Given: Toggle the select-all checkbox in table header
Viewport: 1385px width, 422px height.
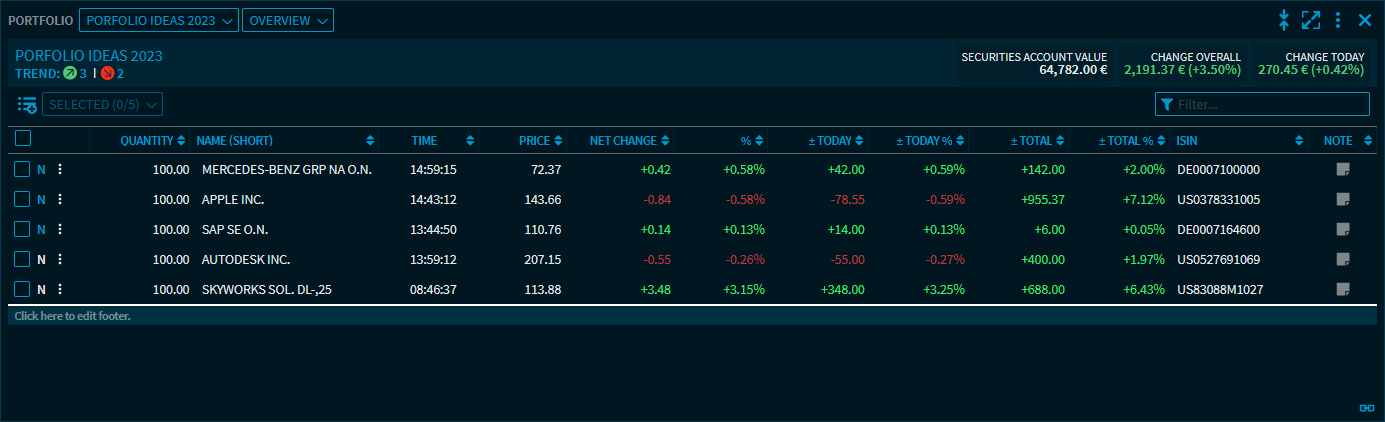Looking at the screenshot, I should pyautogui.click(x=23, y=139).
